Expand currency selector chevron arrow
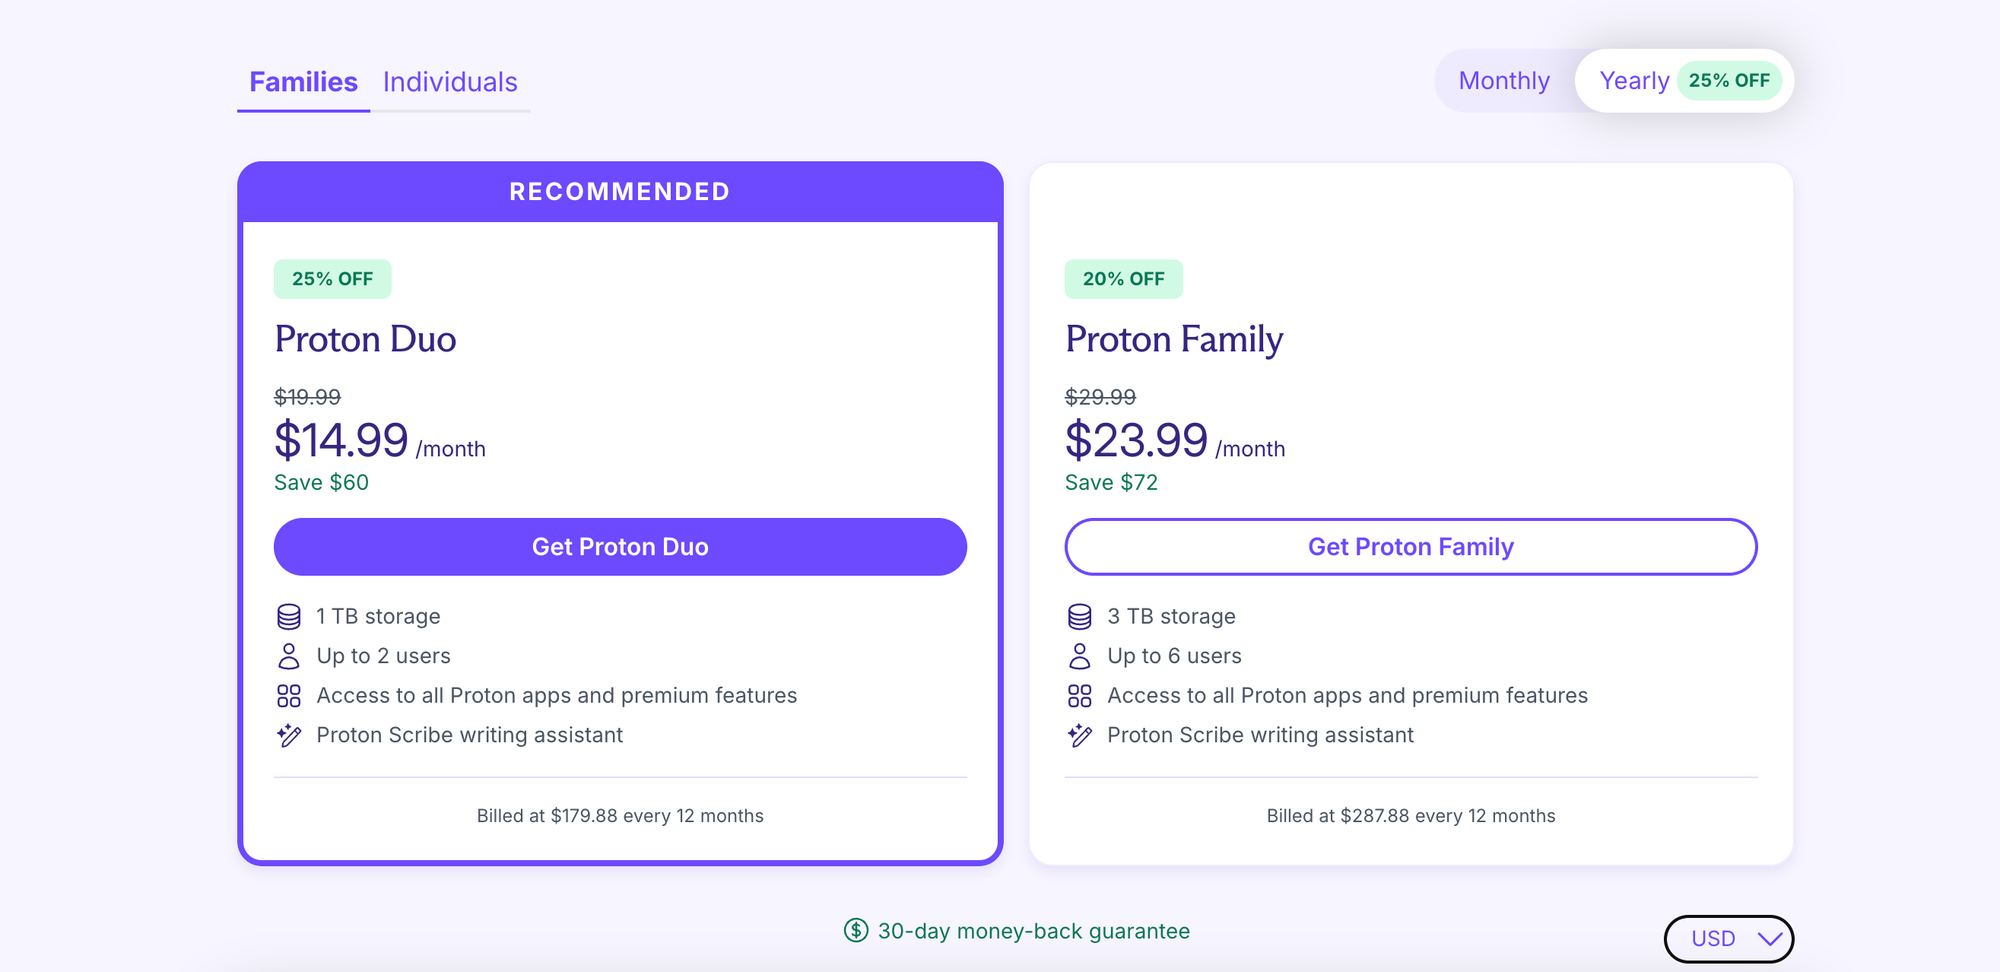Image resolution: width=2000 pixels, height=972 pixels. click(x=1769, y=939)
